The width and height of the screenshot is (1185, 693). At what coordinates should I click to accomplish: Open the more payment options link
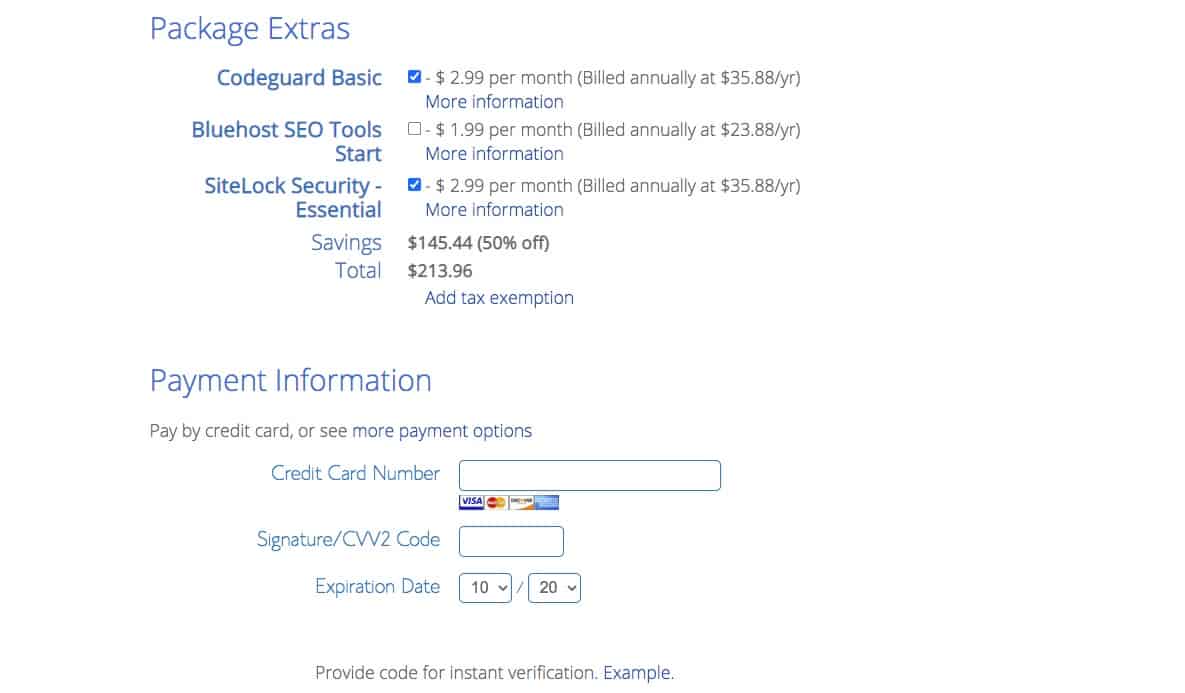click(442, 431)
